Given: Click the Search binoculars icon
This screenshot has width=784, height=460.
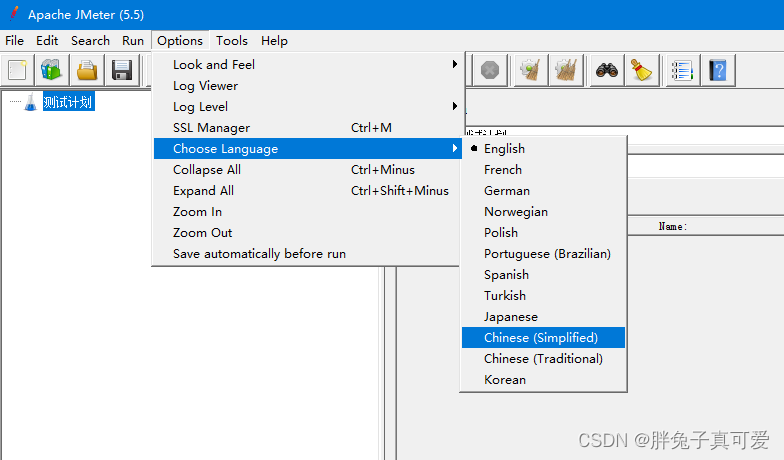Looking at the screenshot, I should click(x=606, y=70).
